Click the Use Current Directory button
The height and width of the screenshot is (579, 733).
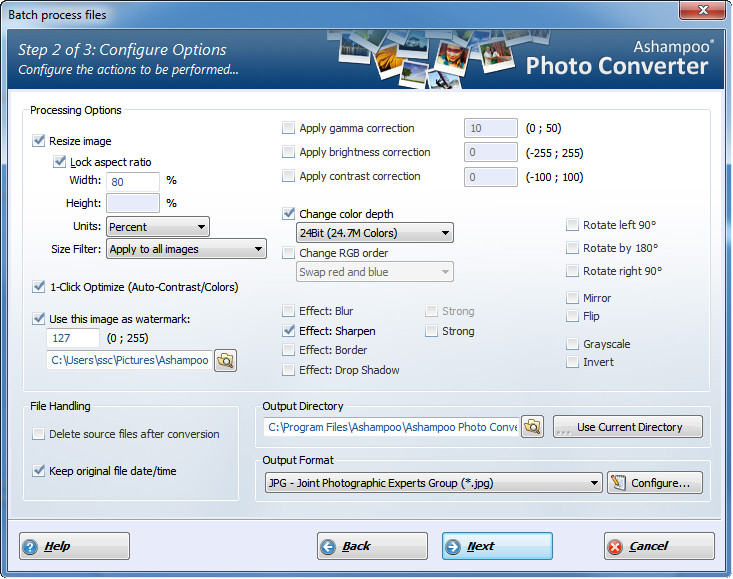(628, 427)
